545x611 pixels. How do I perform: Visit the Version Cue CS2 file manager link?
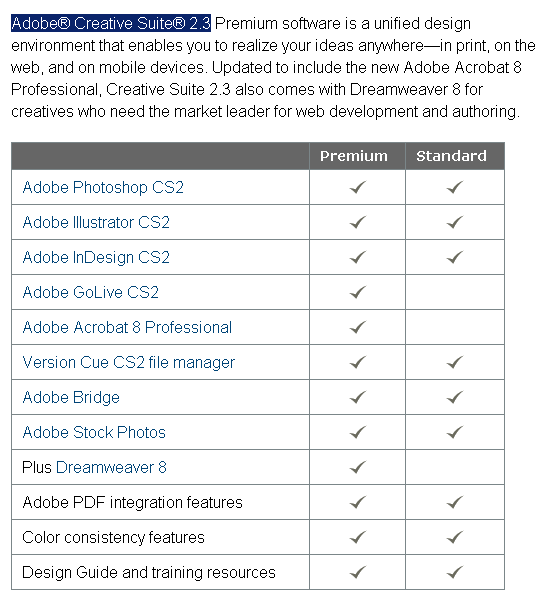pos(129,362)
